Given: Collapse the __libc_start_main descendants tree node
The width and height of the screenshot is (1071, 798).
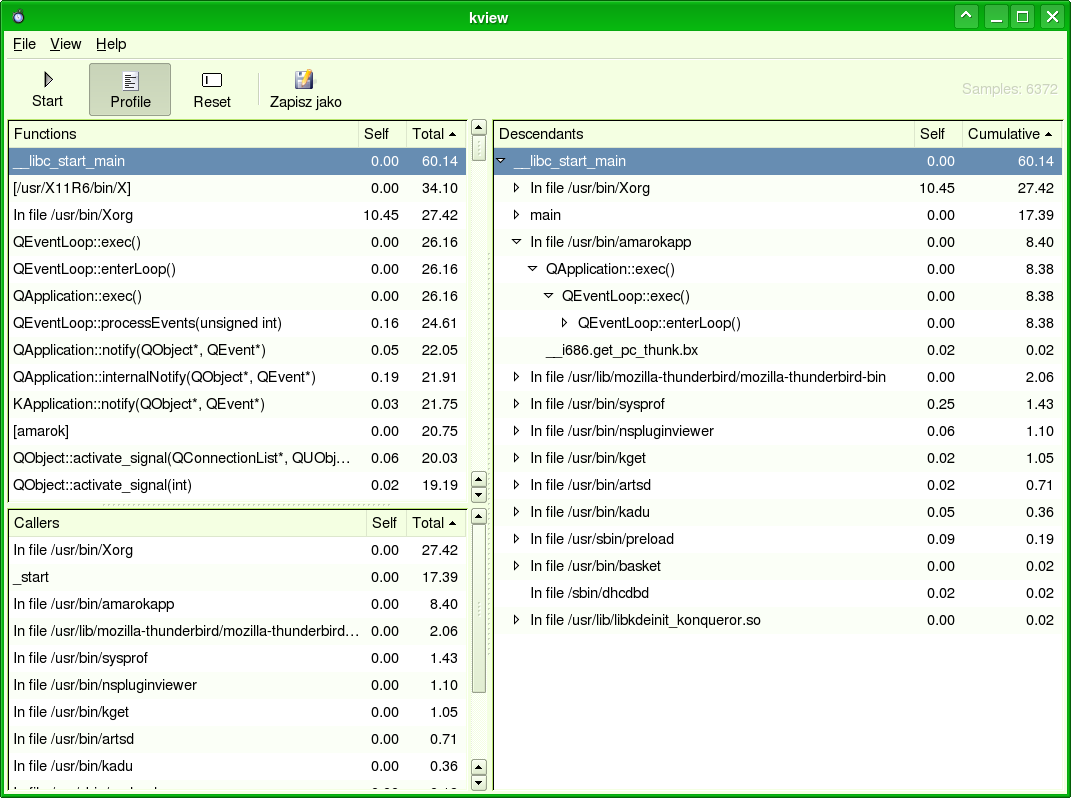Looking at the screenshot, I should click(x=501, y=161).
